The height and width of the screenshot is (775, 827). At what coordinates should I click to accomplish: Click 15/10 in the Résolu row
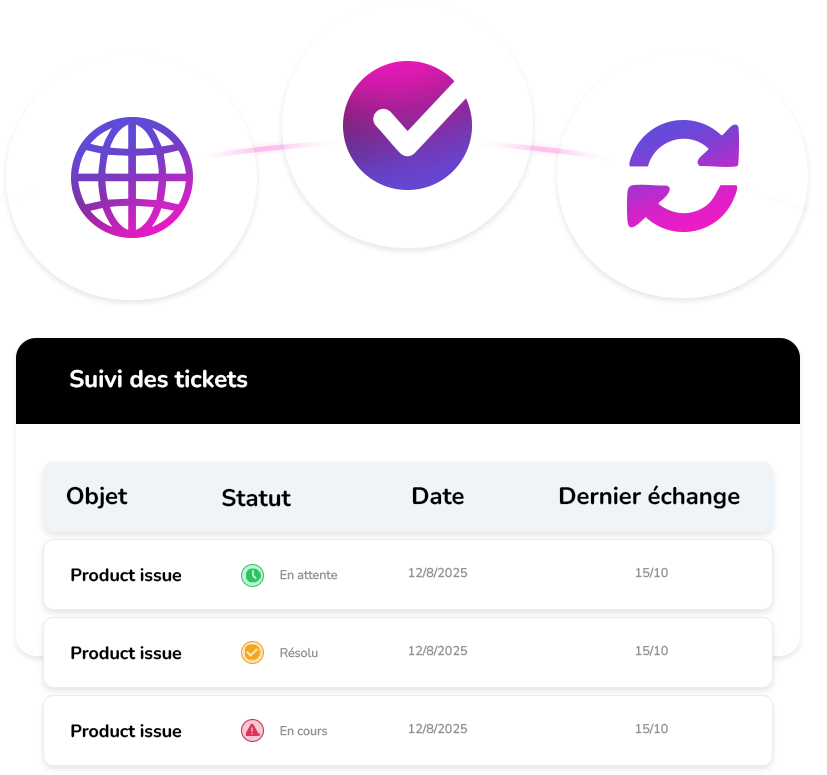[651, 651]
